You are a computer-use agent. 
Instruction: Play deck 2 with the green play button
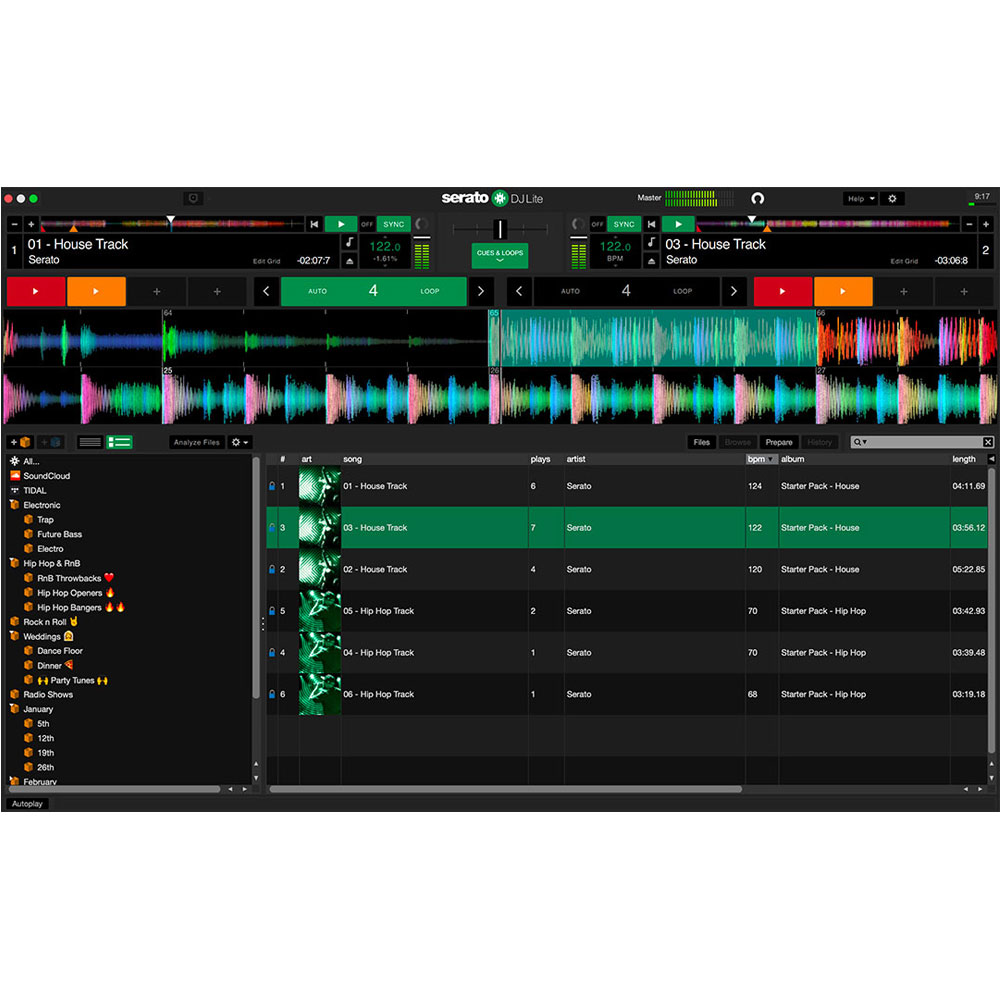(x=678, y=224)
